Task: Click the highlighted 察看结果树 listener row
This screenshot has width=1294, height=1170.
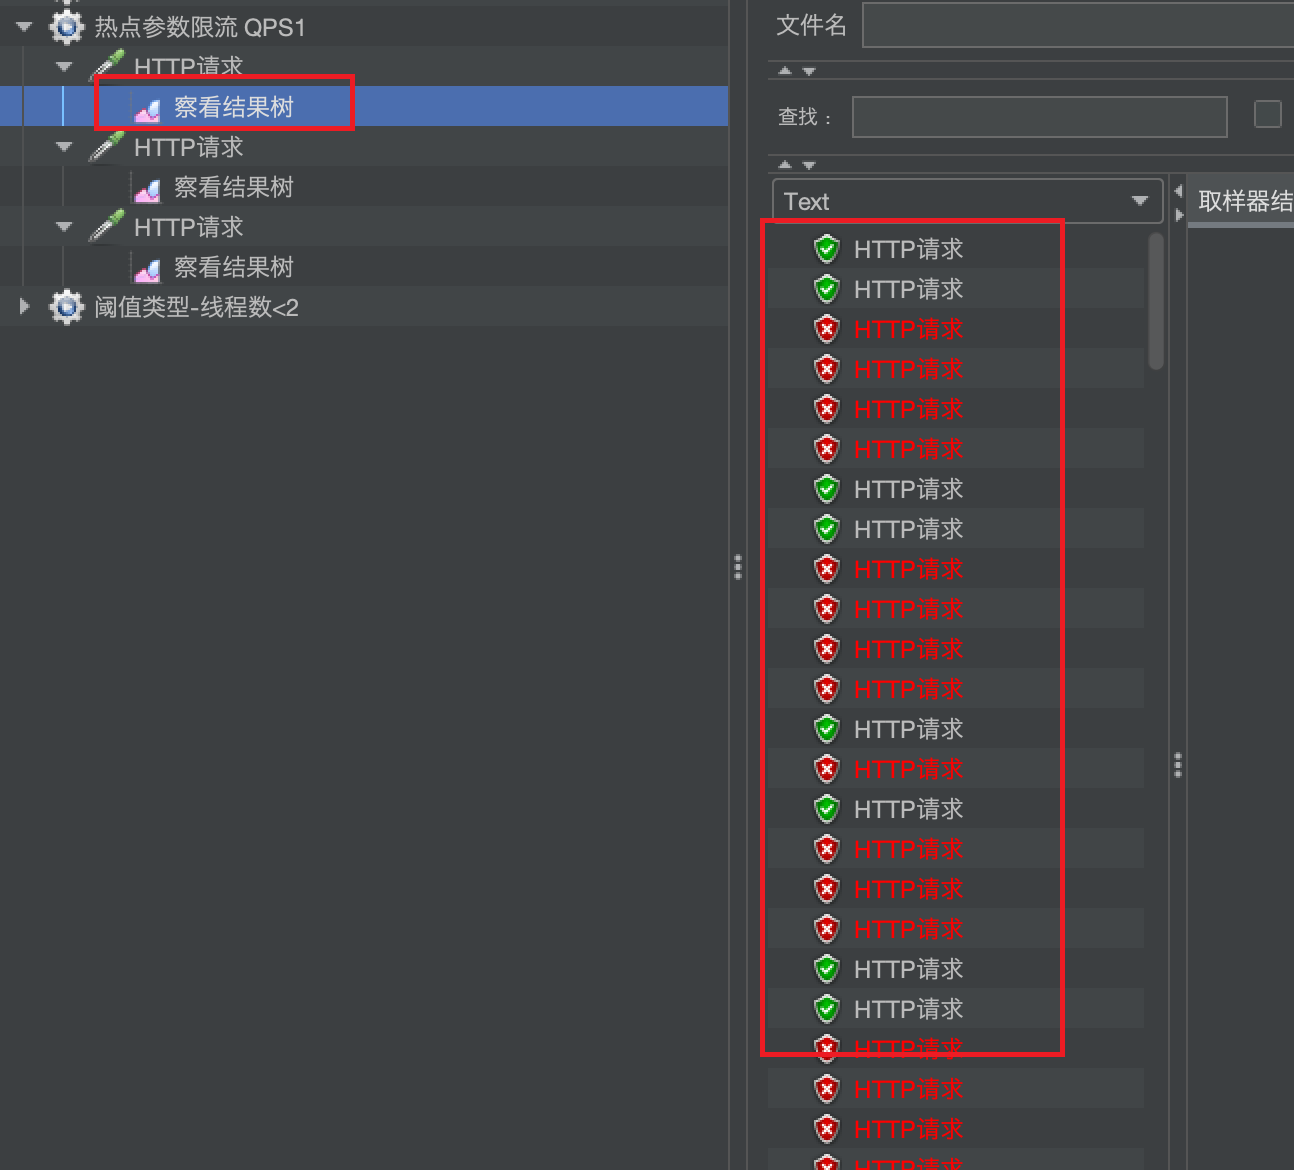Action: (364, 106)
